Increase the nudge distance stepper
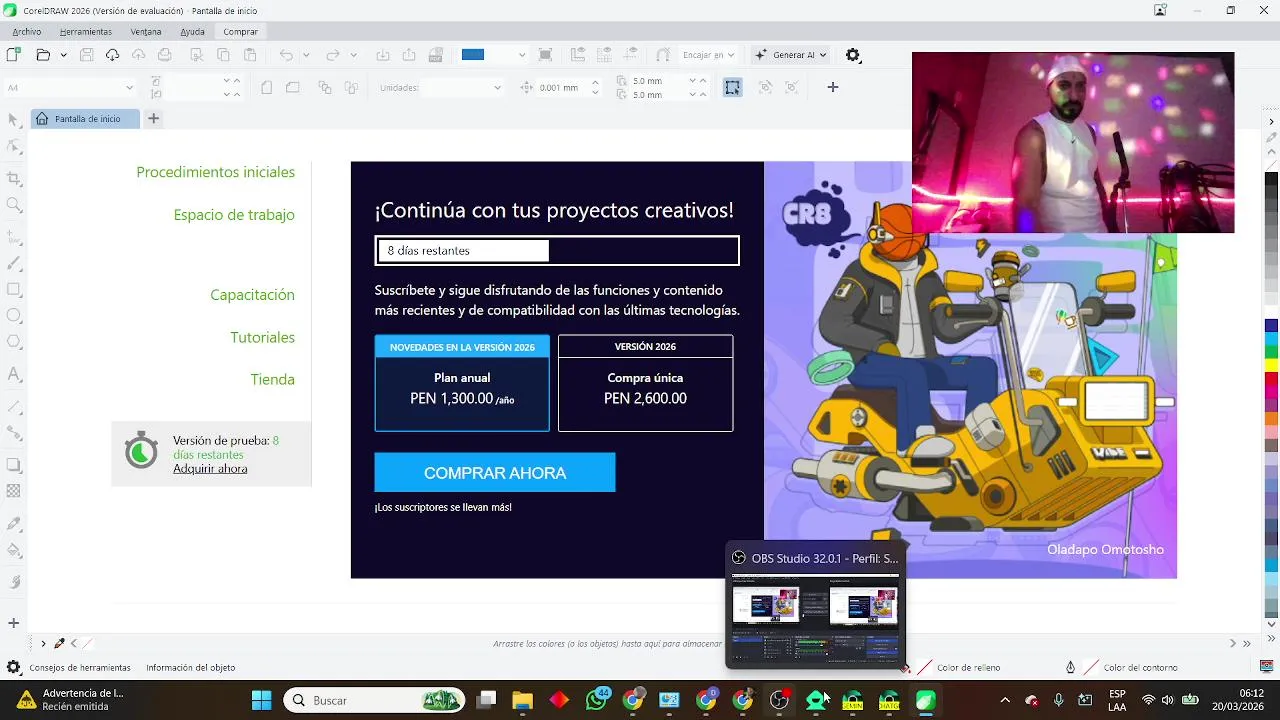The width and height of the screenshot is (1280, 720). pyautogui.click(x=595, y=82)
